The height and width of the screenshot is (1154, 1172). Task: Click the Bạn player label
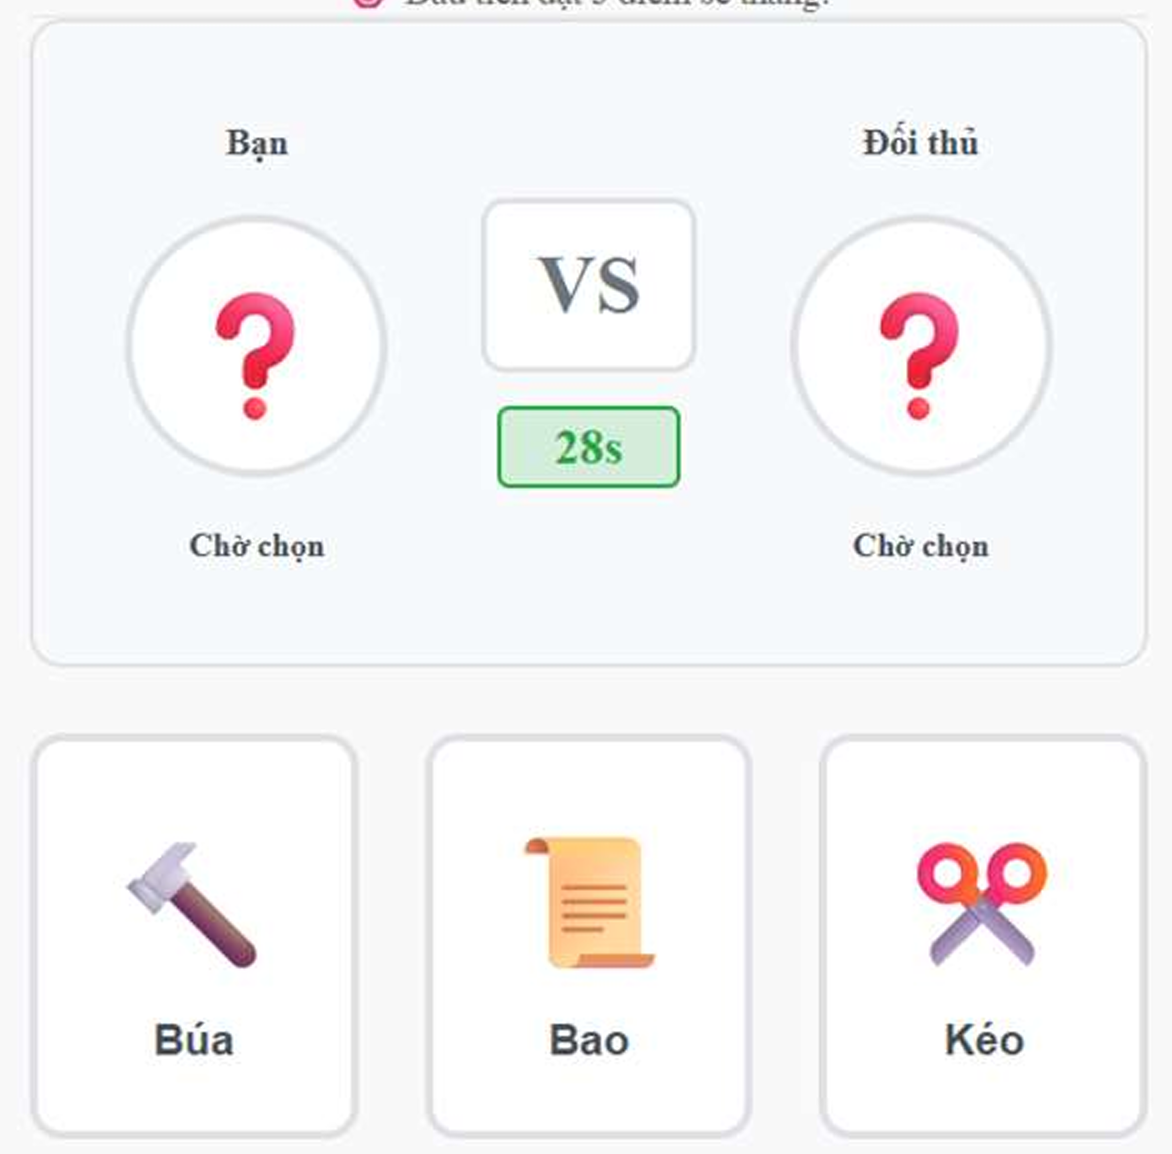256,143
